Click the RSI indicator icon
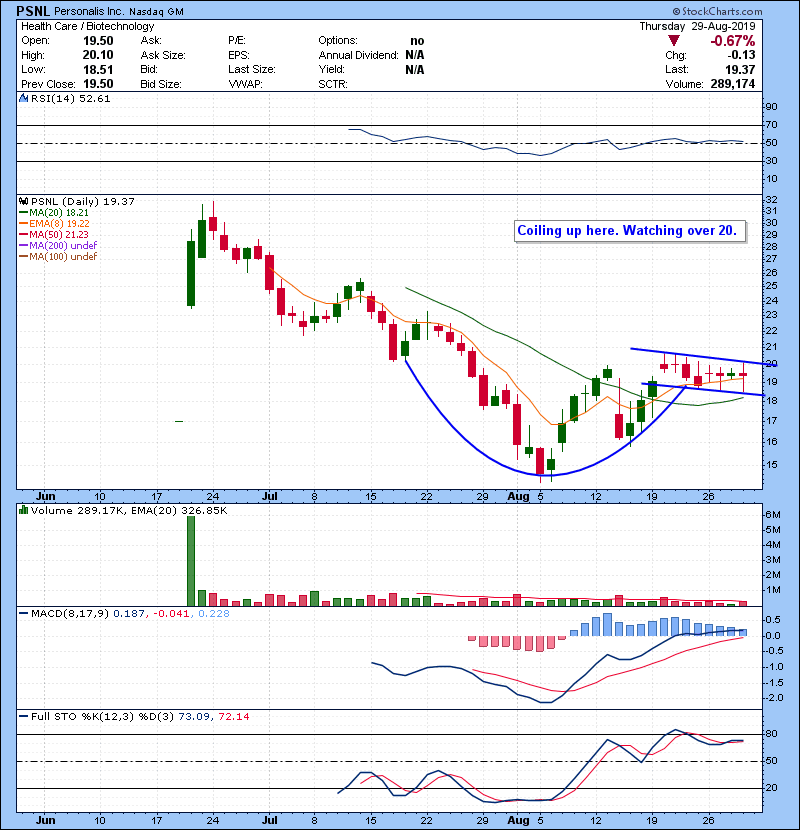Screen dimensions: 800x830 click(x=23, y=98)
